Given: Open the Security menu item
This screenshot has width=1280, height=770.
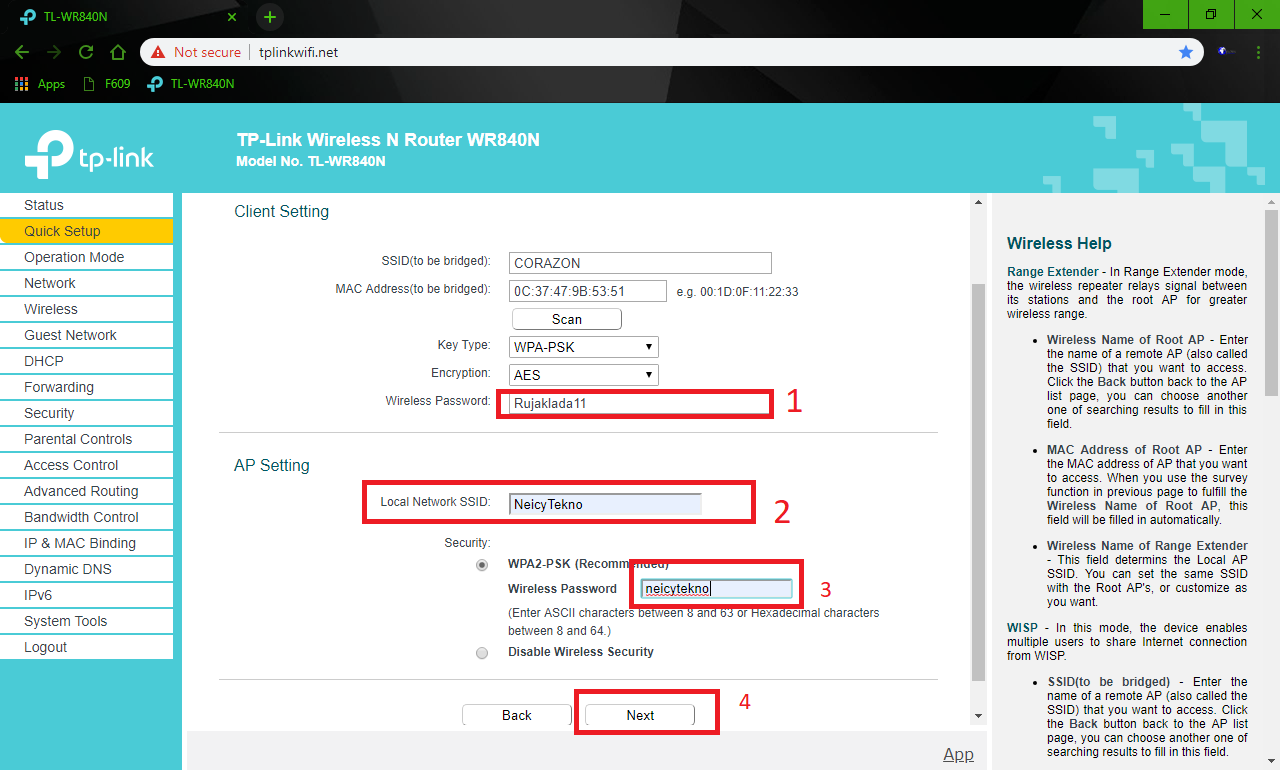Looking at the screenshot, I should coord(86,413).
